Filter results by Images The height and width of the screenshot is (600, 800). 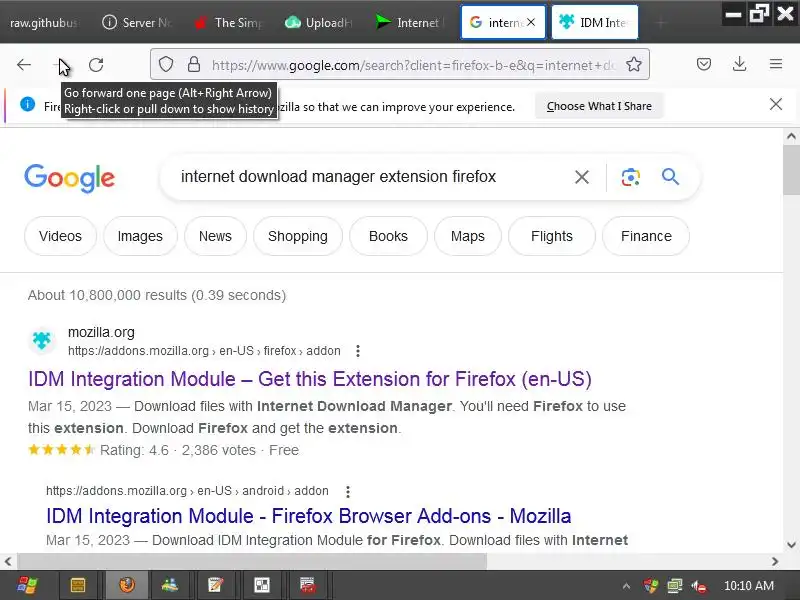pyautogui.click(x=140, y=236)
